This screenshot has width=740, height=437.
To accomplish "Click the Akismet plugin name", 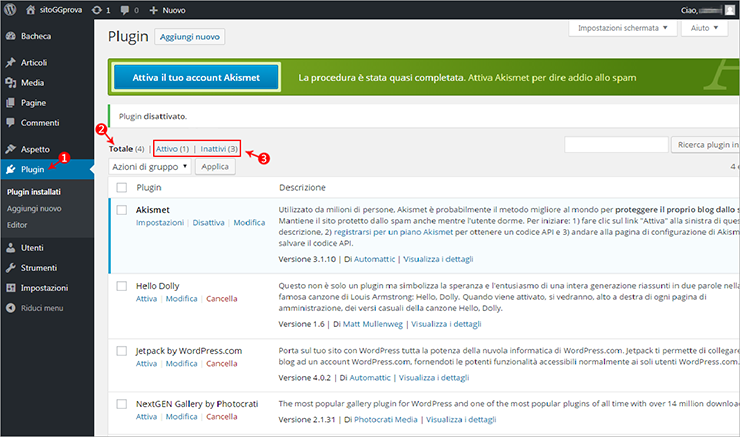I will [152, 210].
